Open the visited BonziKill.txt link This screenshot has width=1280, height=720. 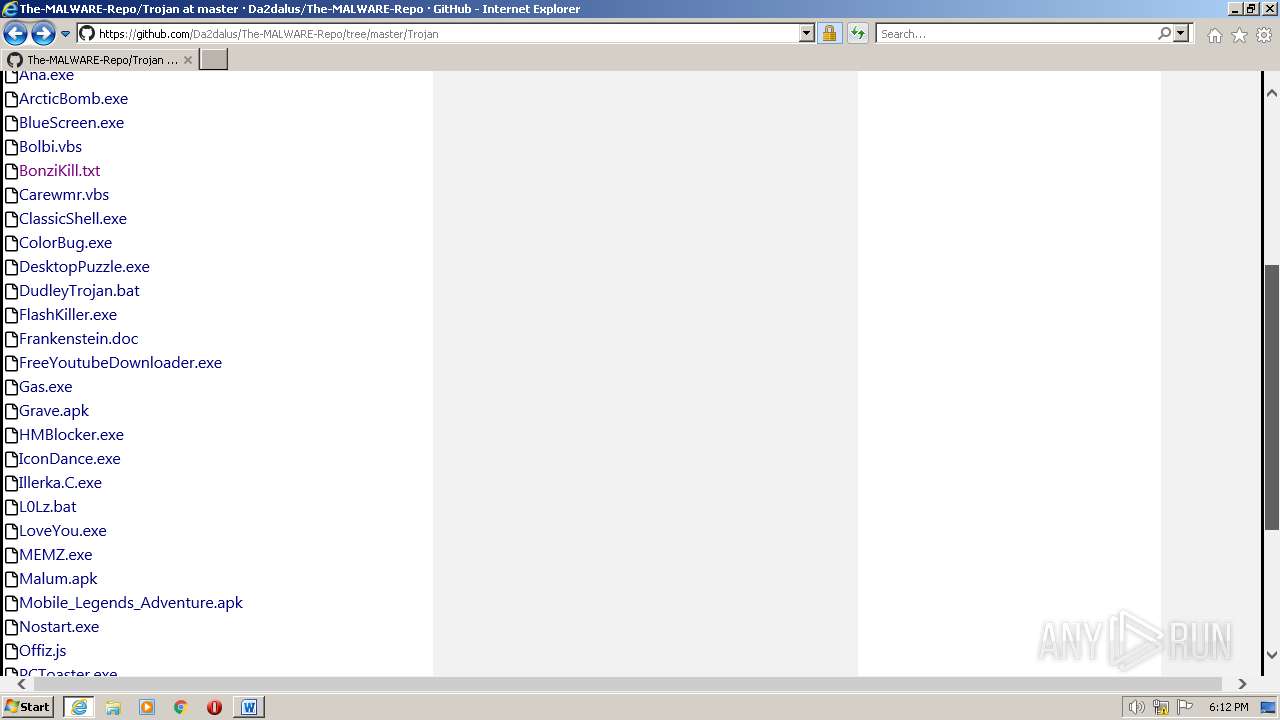click(59, 170)
